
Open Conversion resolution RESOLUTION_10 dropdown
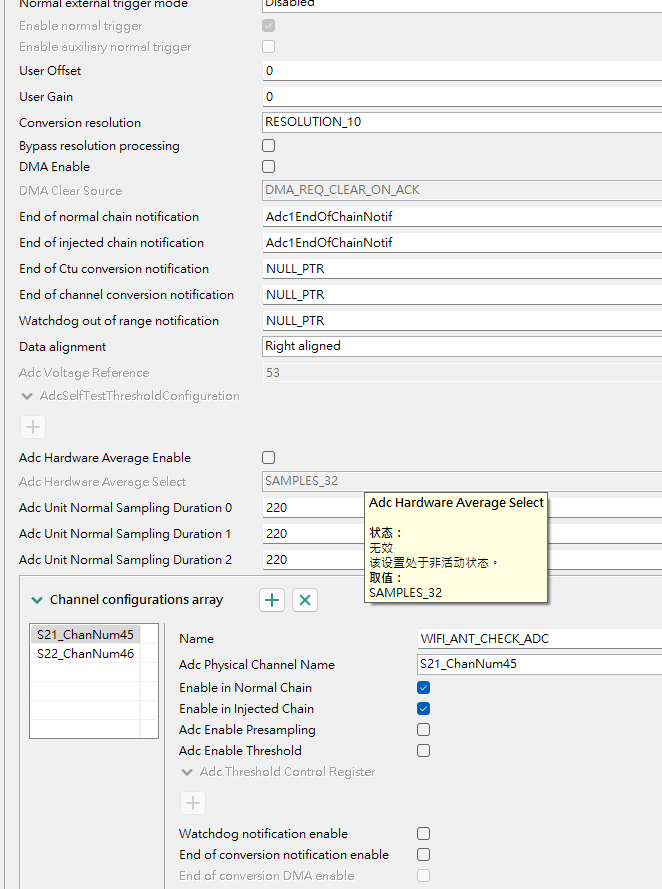[x=462, y=122]
